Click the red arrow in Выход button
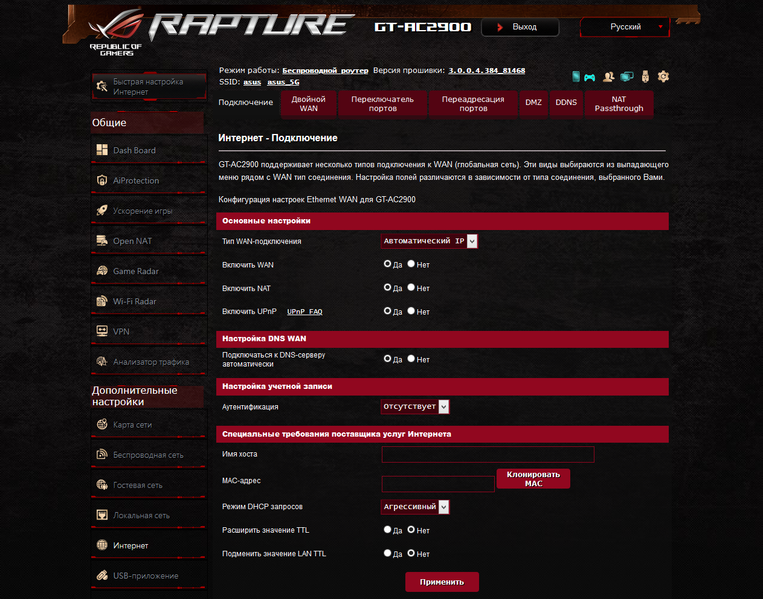 (500, 27)
